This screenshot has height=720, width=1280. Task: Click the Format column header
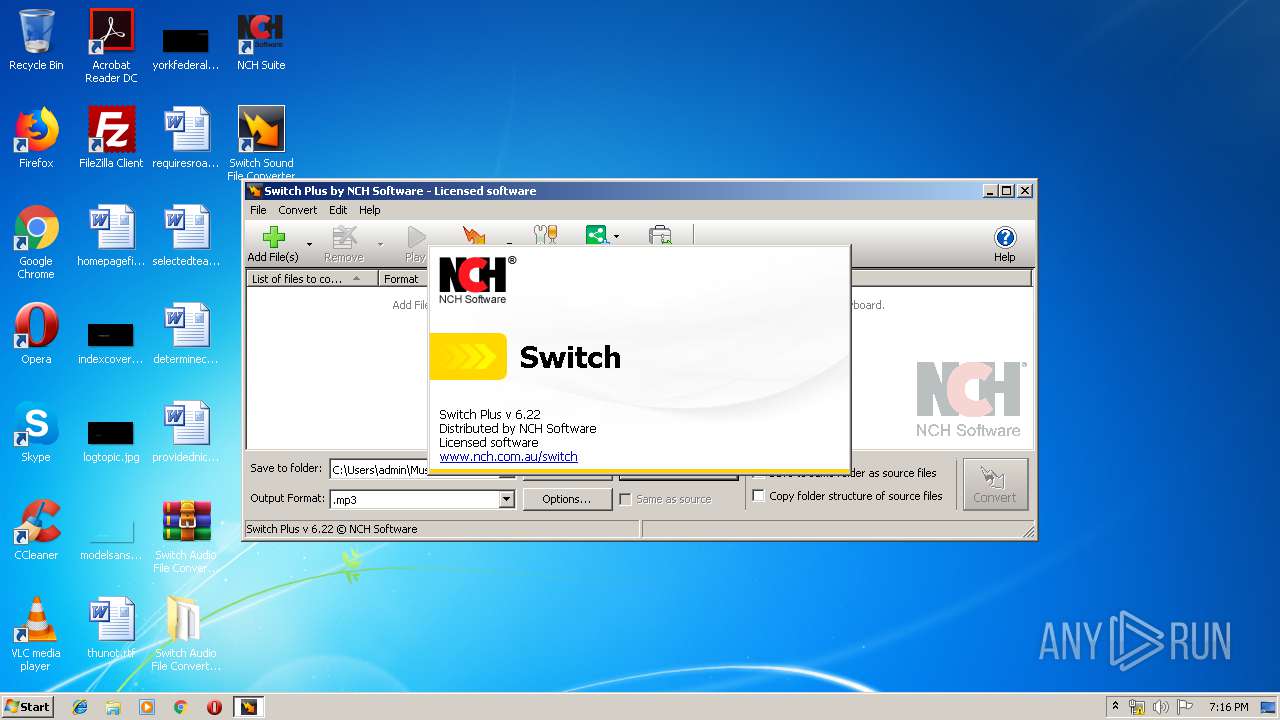[x=403, y=279]
